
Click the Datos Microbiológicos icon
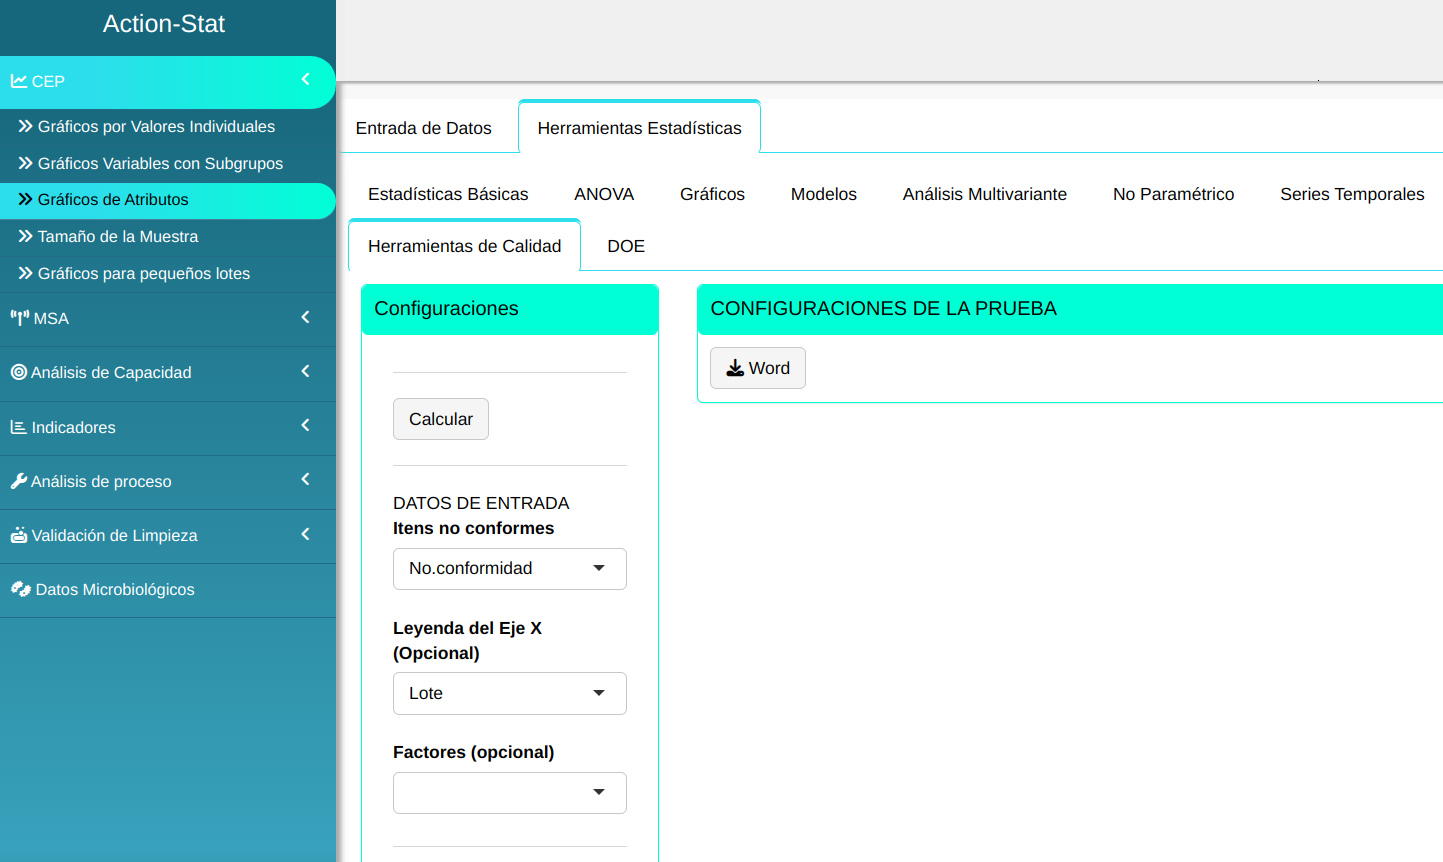pos(21,589)
